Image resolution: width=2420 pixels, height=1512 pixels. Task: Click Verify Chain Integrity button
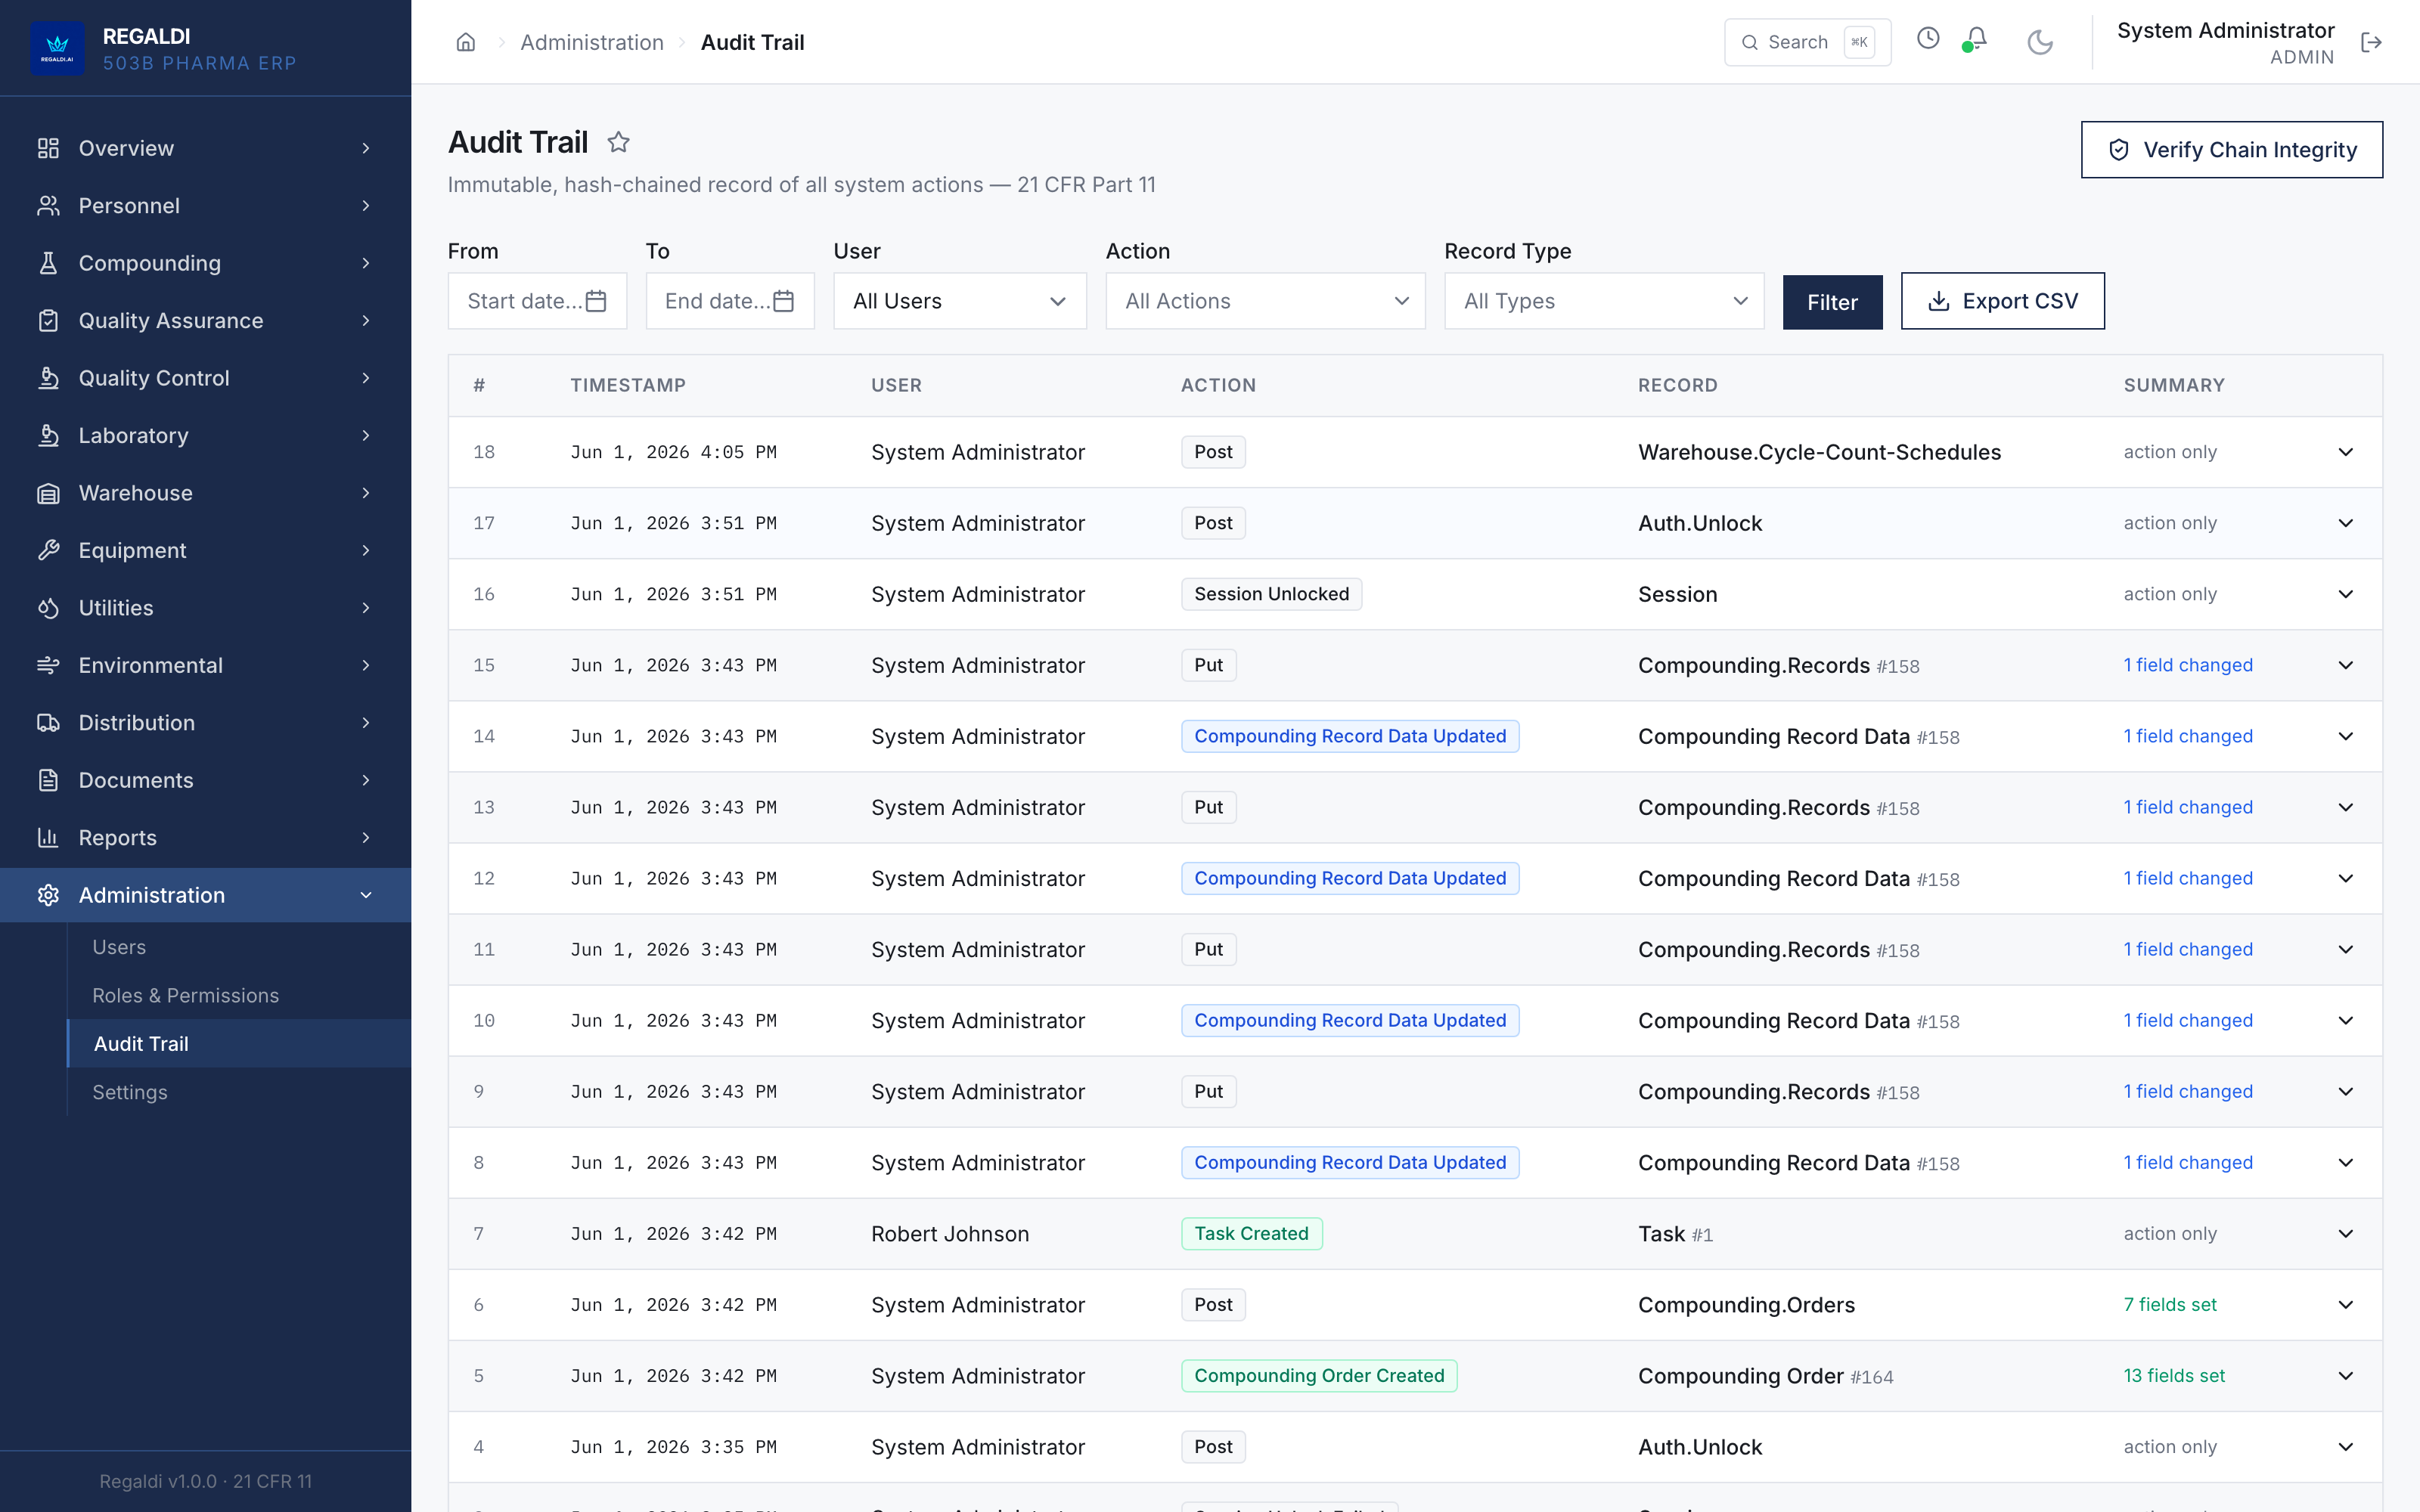point(2231,150)
